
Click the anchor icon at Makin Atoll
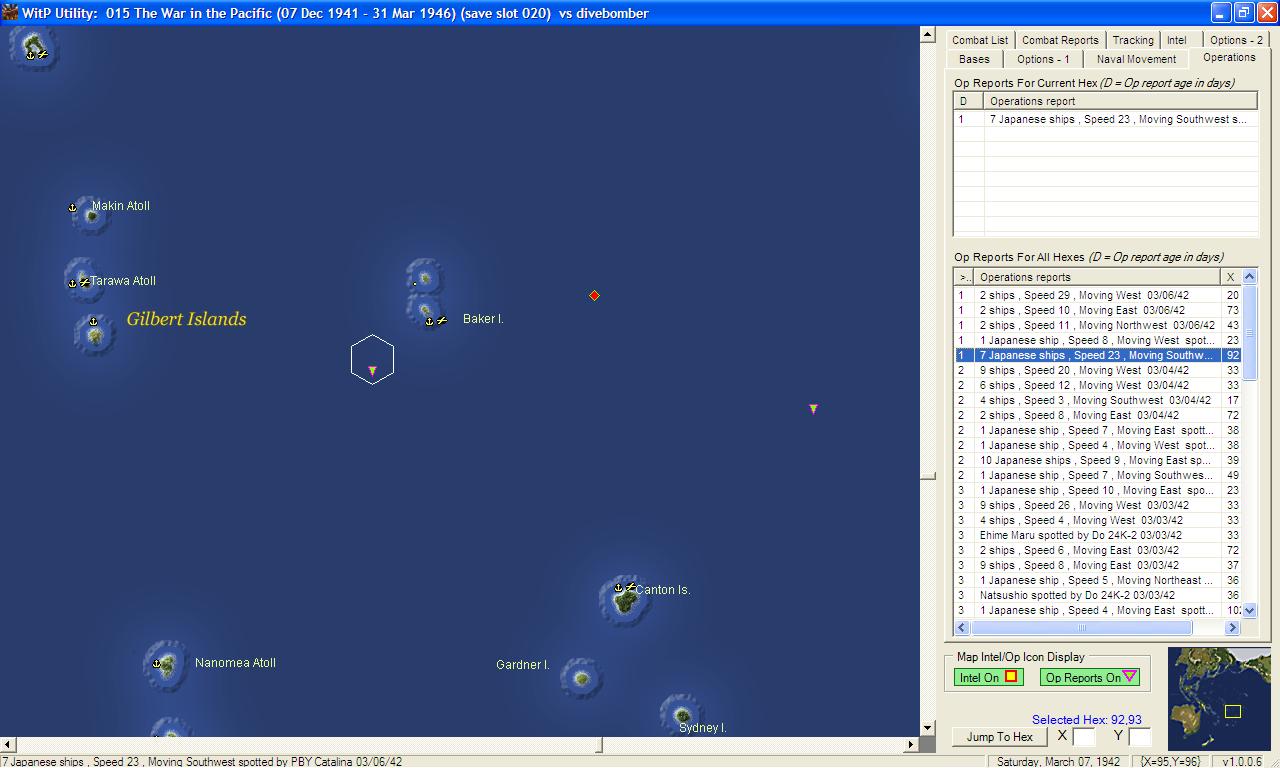tap(72, 208)
